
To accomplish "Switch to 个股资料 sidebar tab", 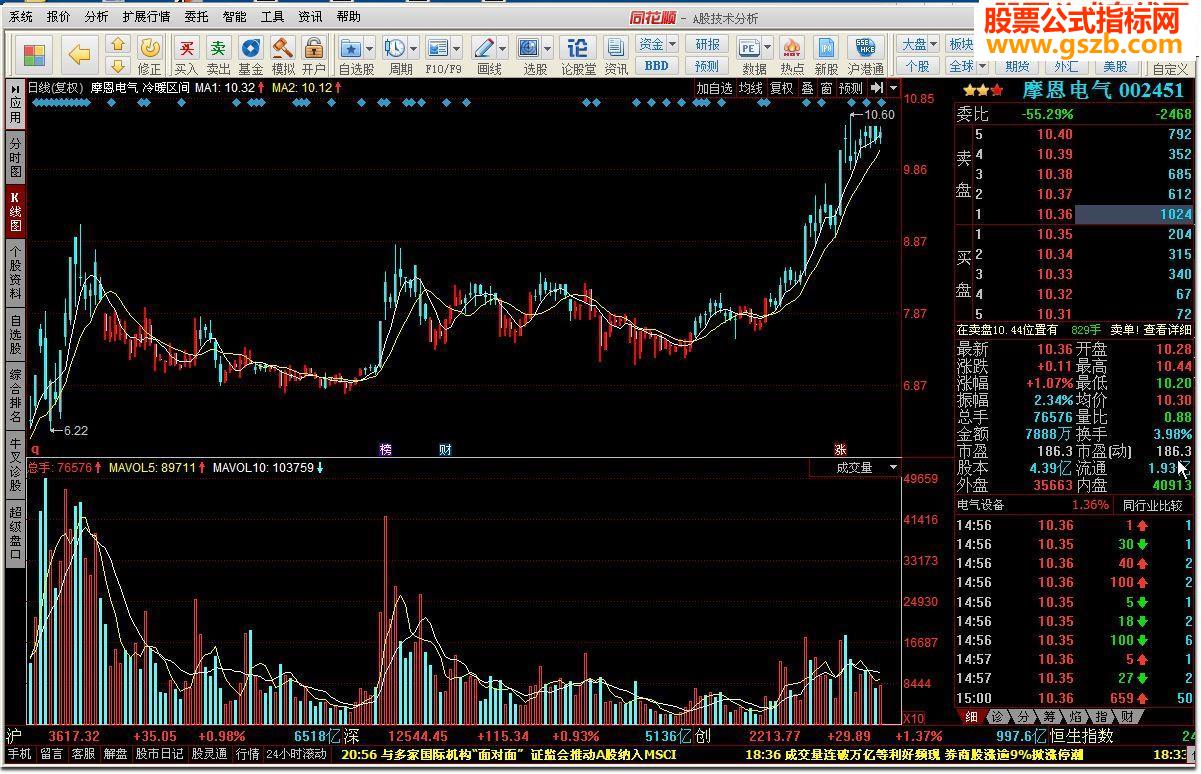I will tap(15, 272).
